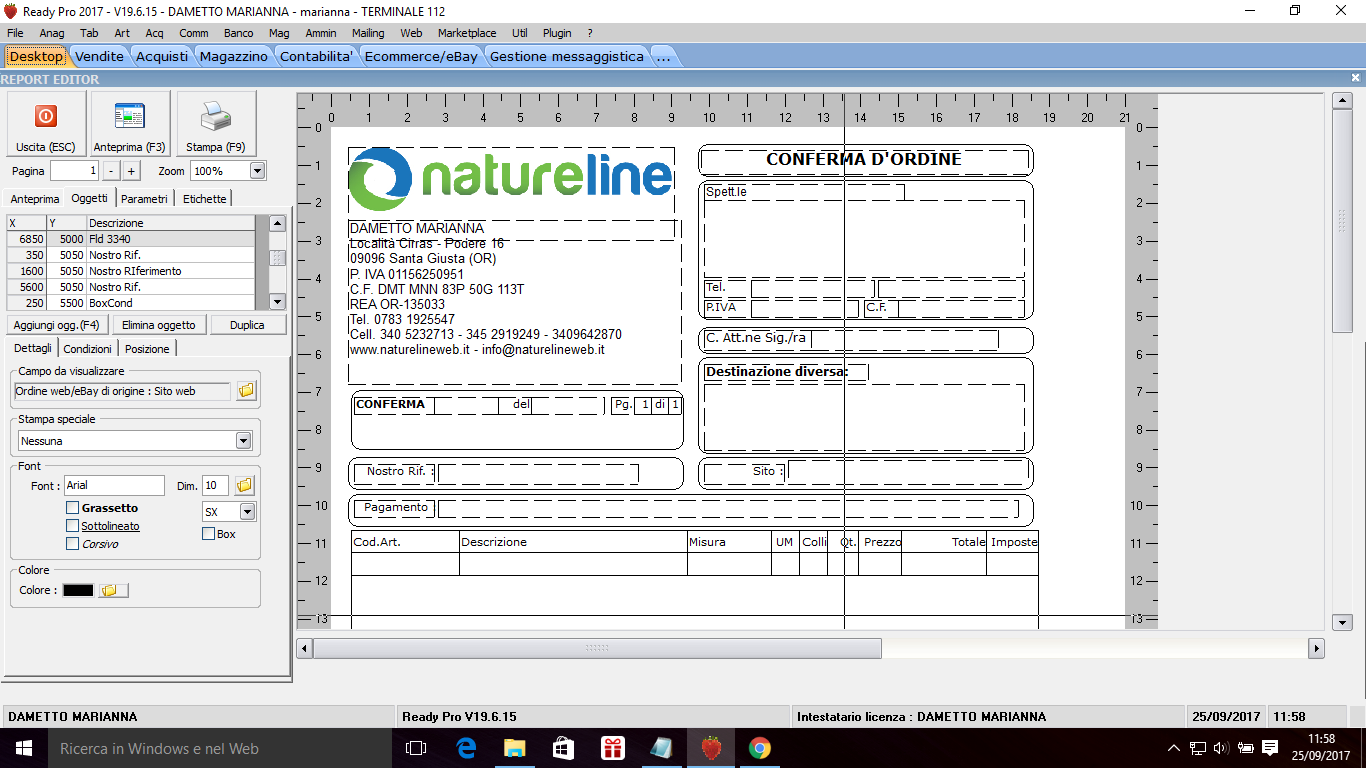Click the Windows Start button
This screenshot has height=768, width=1366.
click(x=24, y=748)
